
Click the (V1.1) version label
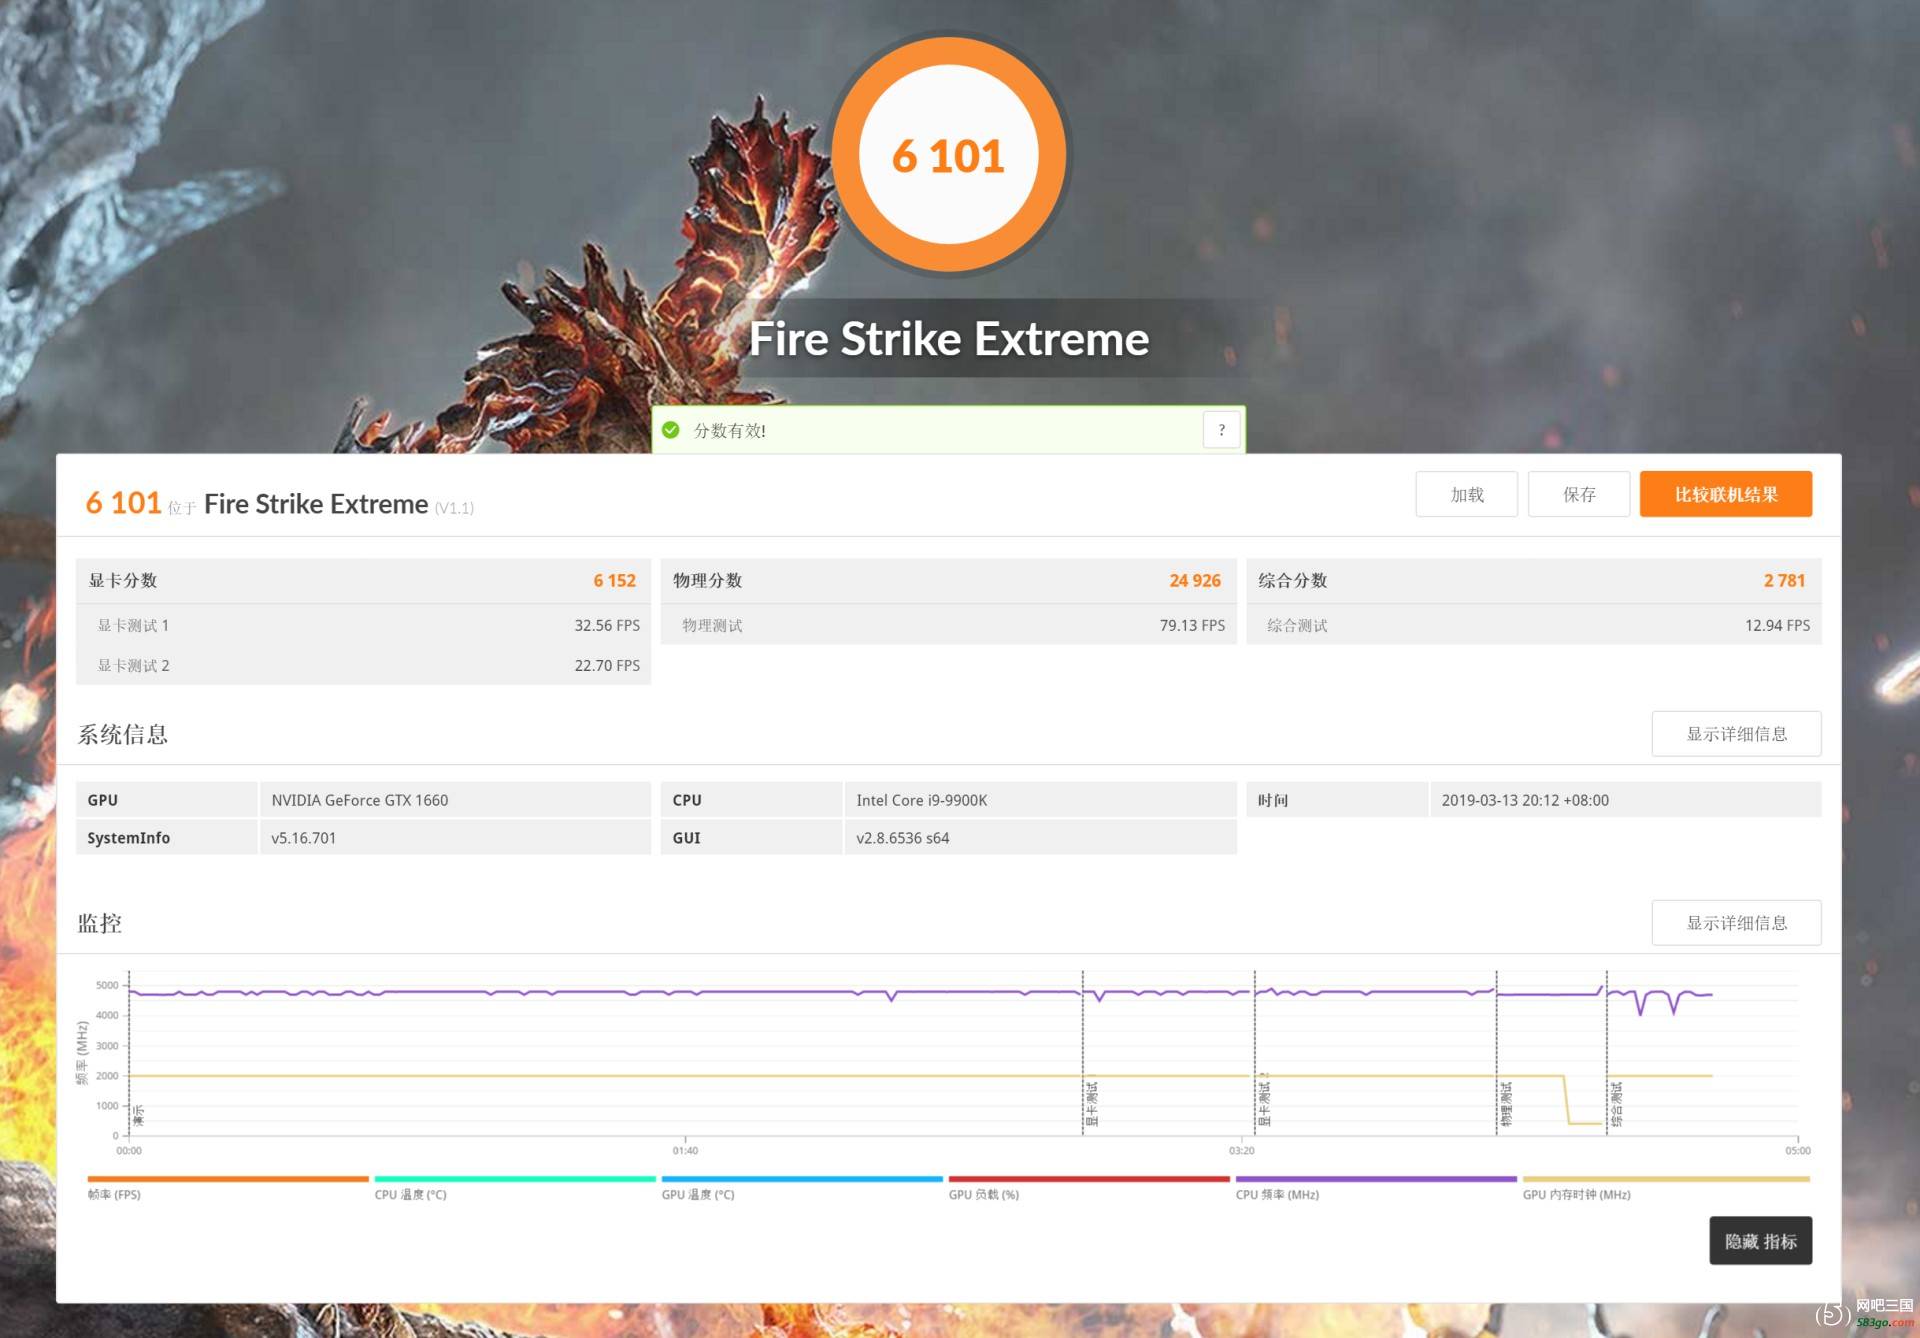(454, 508)
